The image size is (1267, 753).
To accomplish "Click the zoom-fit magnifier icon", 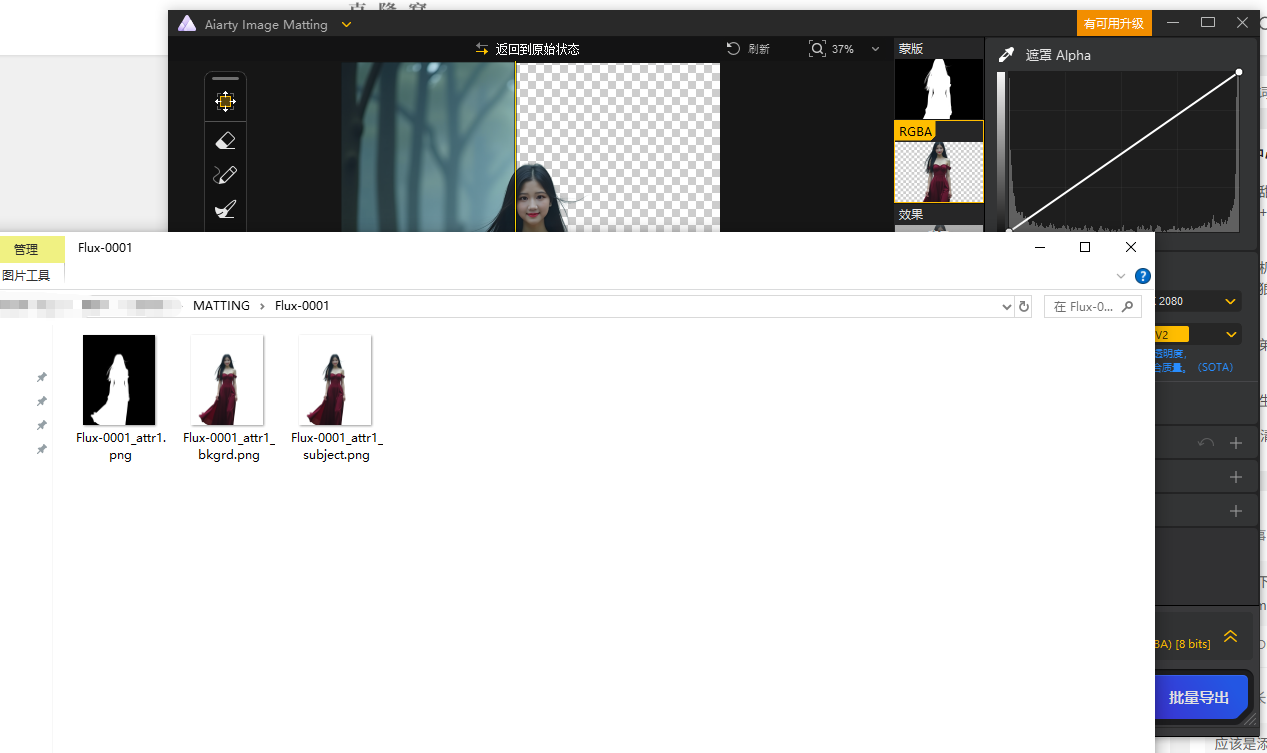I will pos(817,49).
